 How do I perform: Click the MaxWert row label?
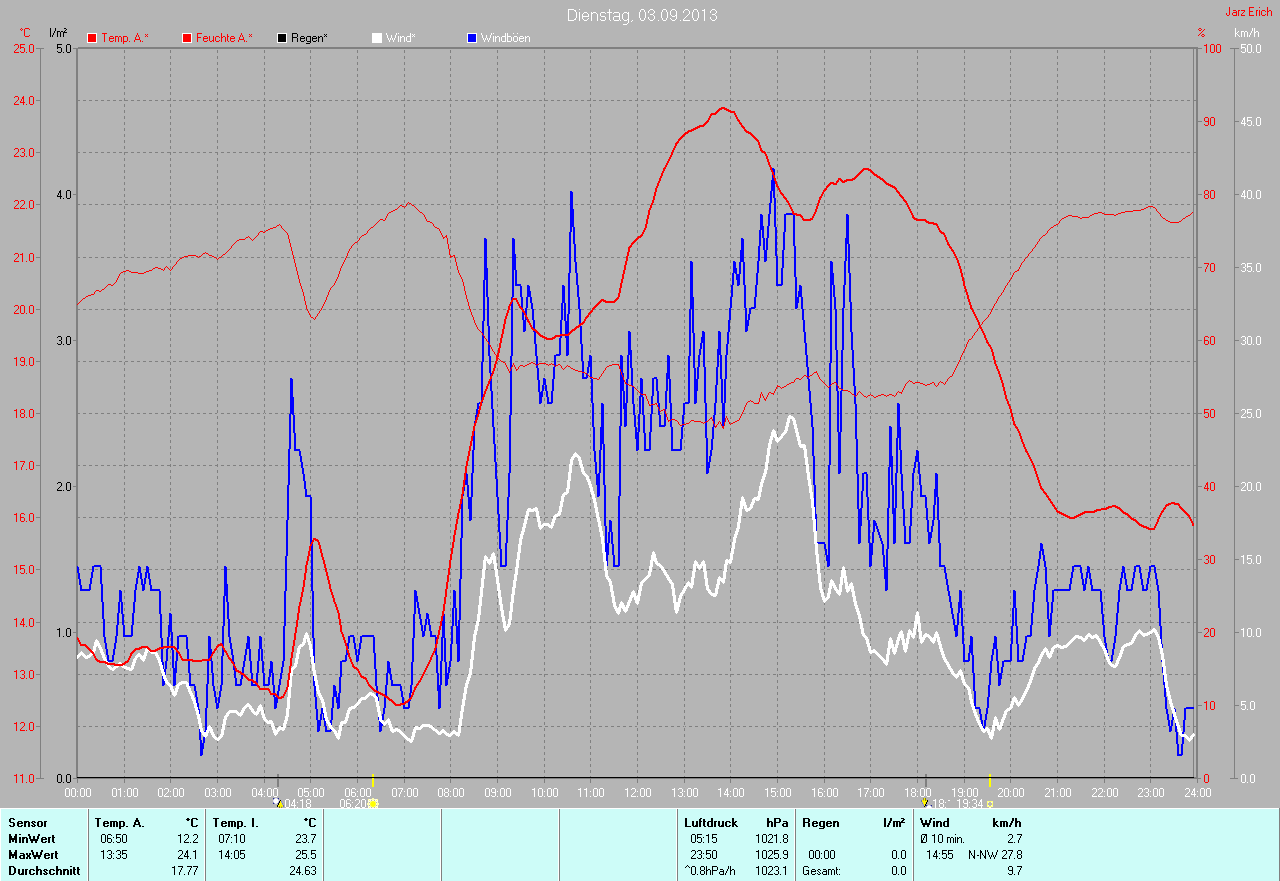tap(32, 855)
